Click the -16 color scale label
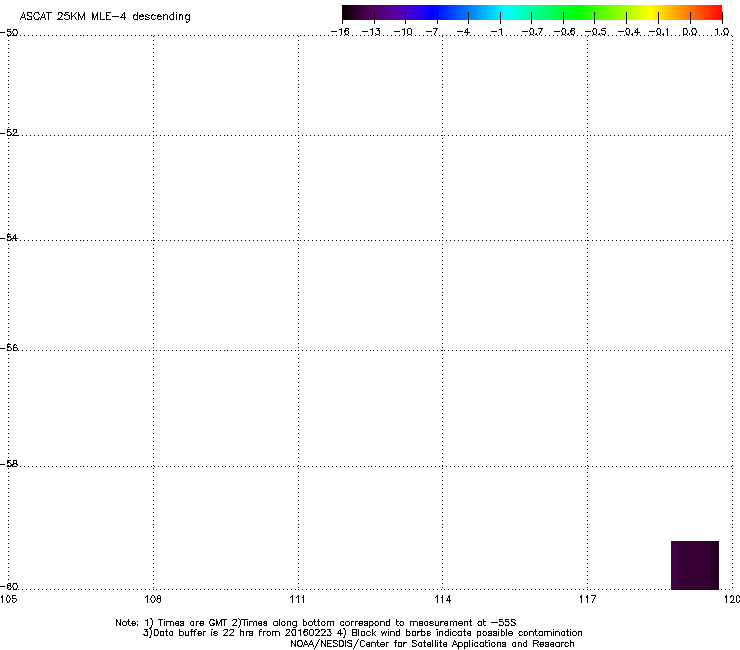 340,32
